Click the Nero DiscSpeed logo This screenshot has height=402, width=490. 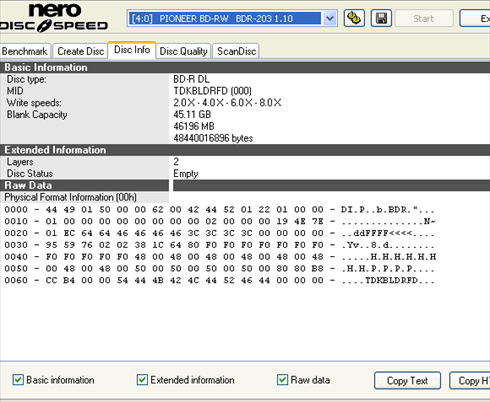[x=54, y=18]
